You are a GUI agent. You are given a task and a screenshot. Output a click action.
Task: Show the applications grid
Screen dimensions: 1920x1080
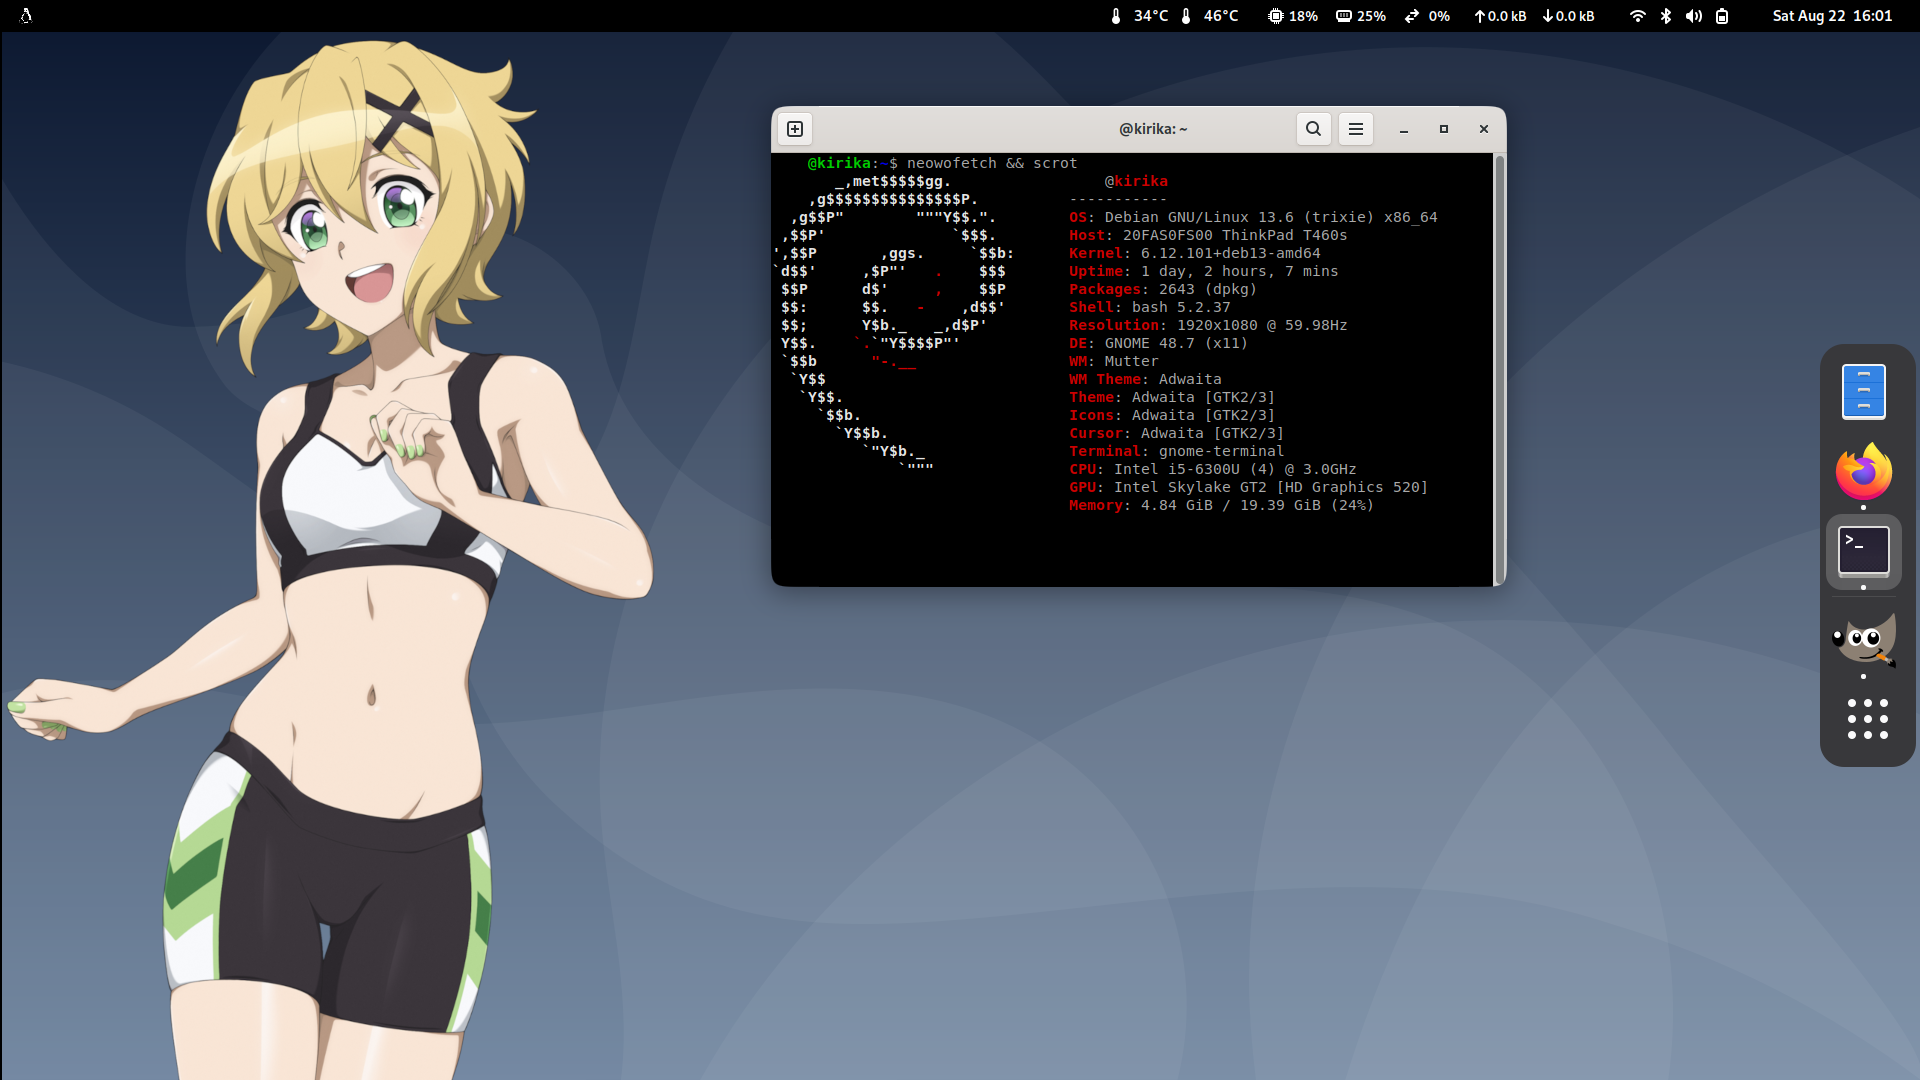tap(1867, 719)
